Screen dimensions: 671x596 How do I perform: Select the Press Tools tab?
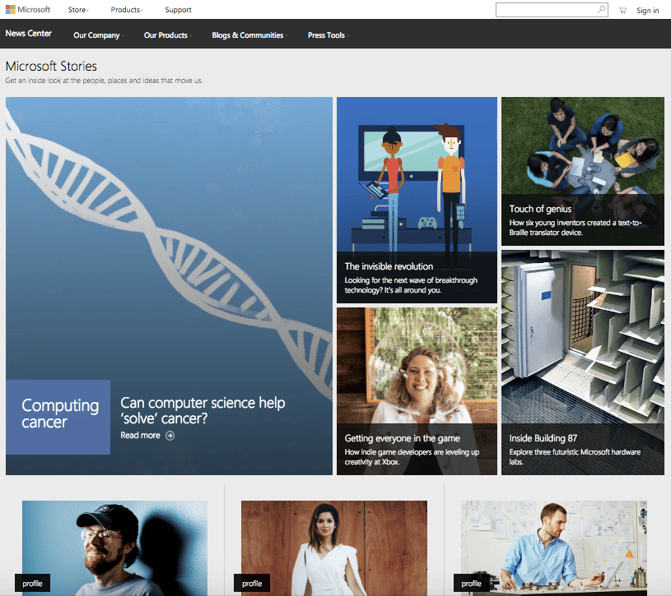[326, 35]
